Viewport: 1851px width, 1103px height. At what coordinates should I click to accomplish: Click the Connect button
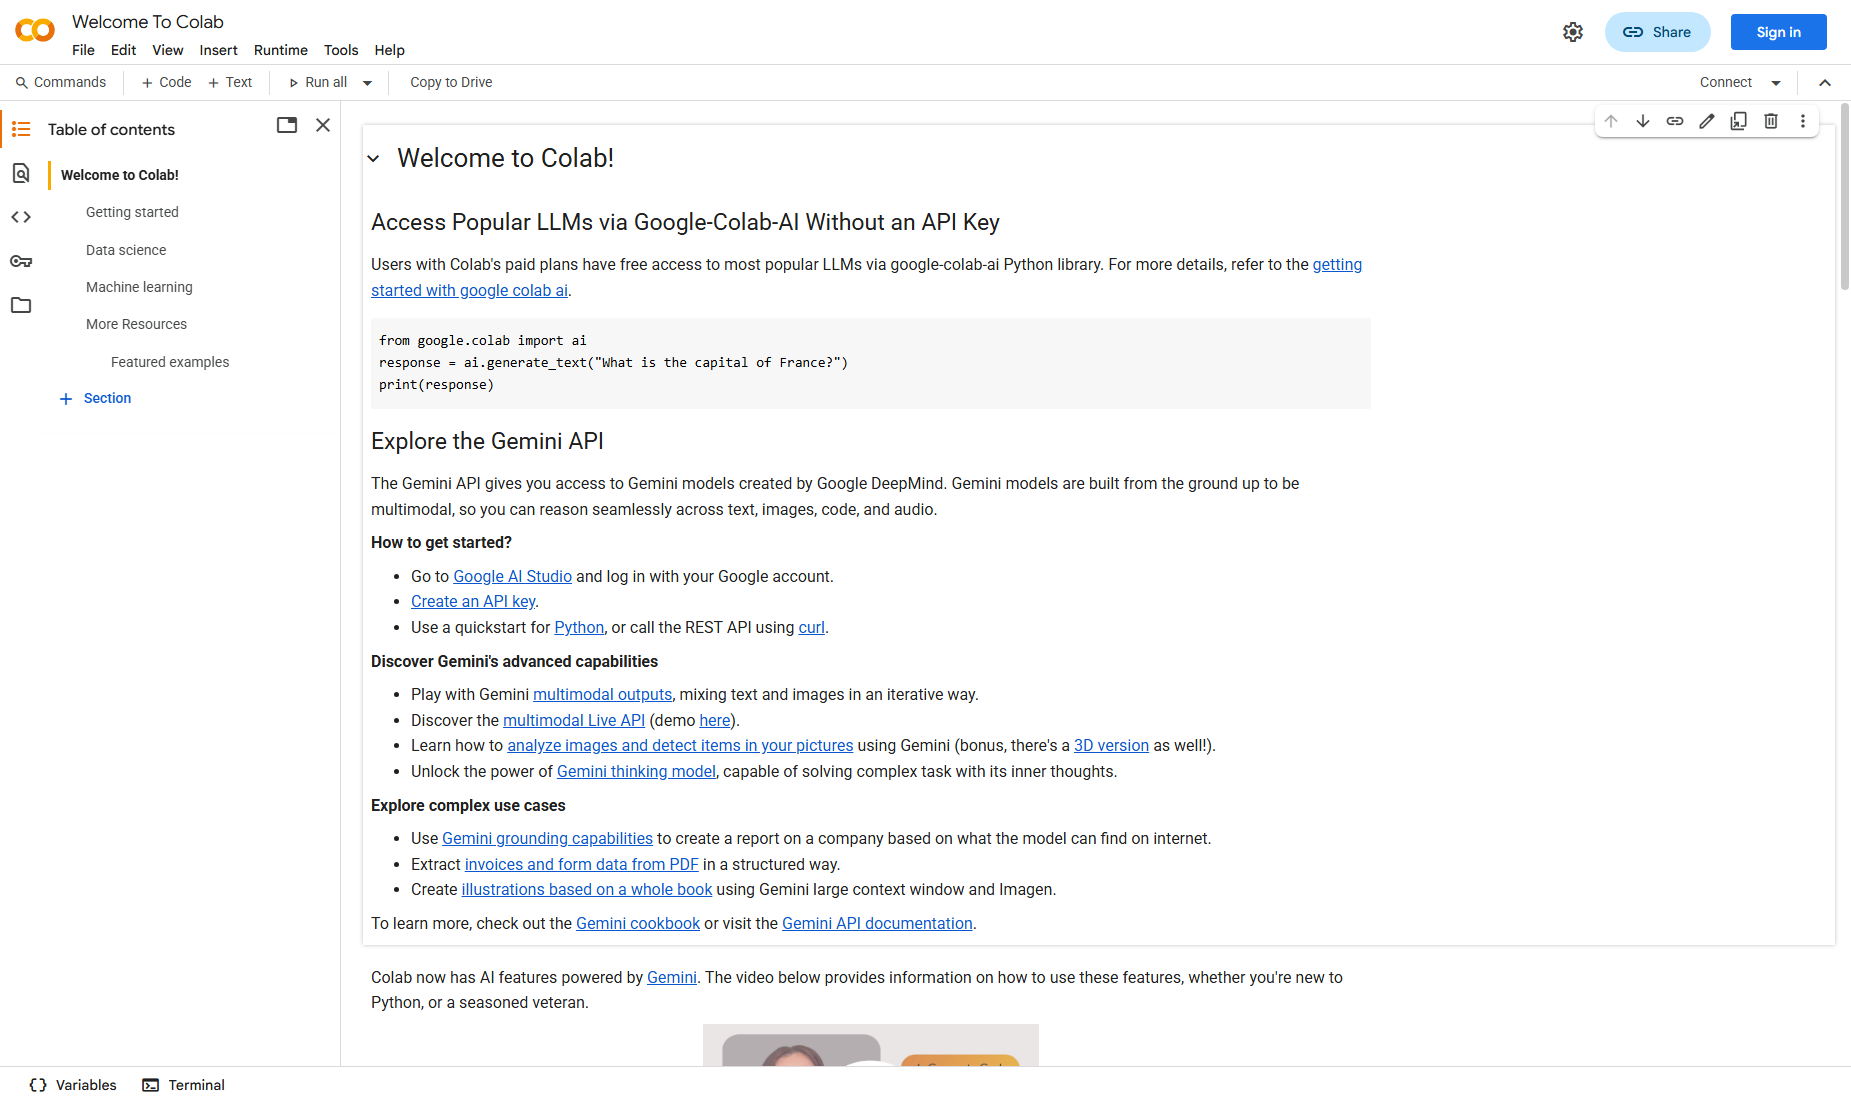coord(1726,82)
